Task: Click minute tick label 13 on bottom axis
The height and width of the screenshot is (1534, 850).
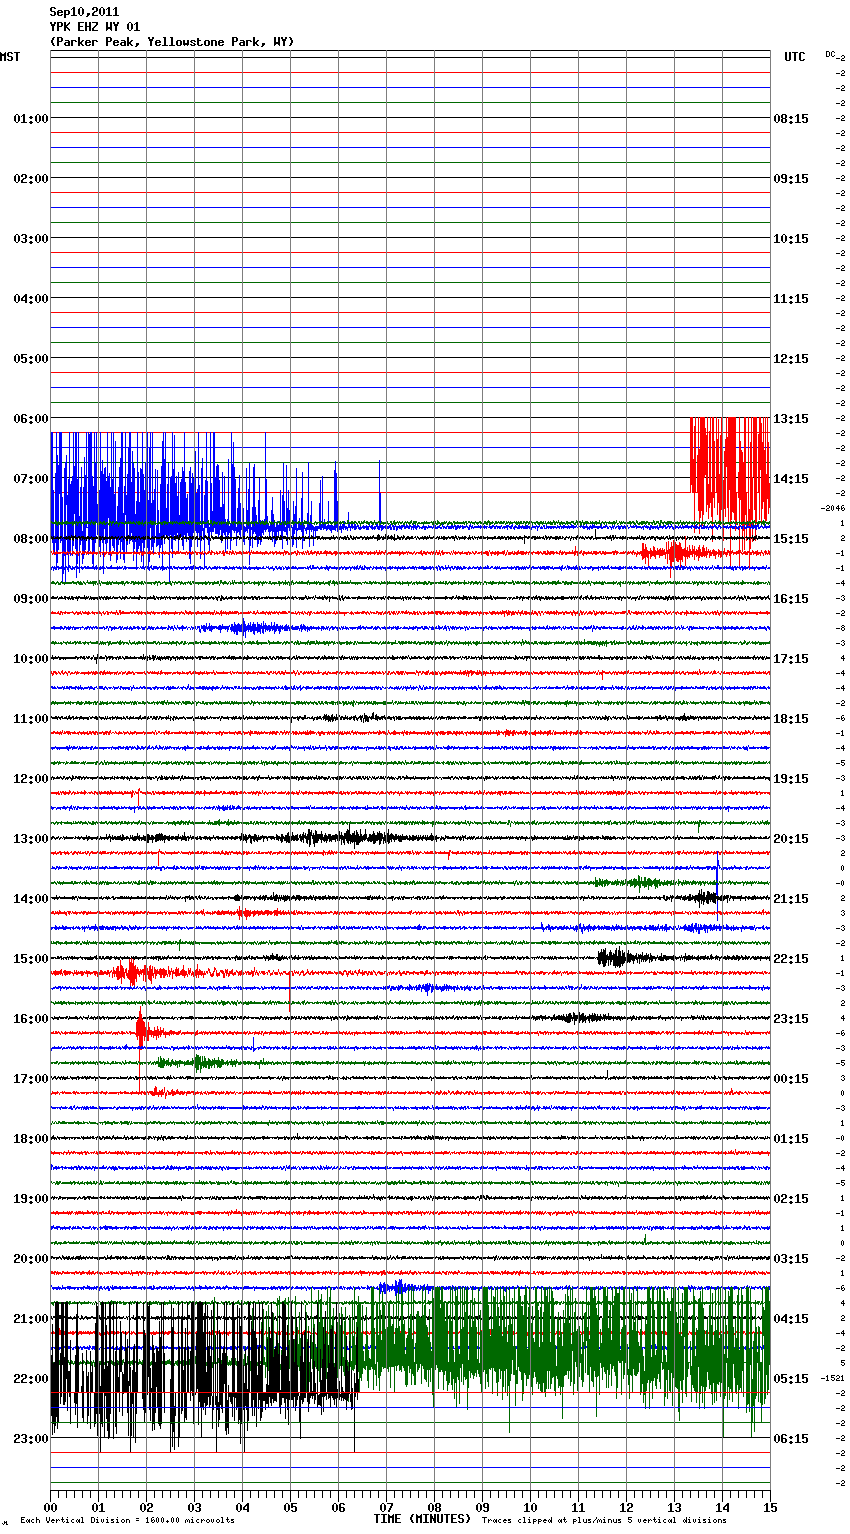Action: click(674, 1507)
